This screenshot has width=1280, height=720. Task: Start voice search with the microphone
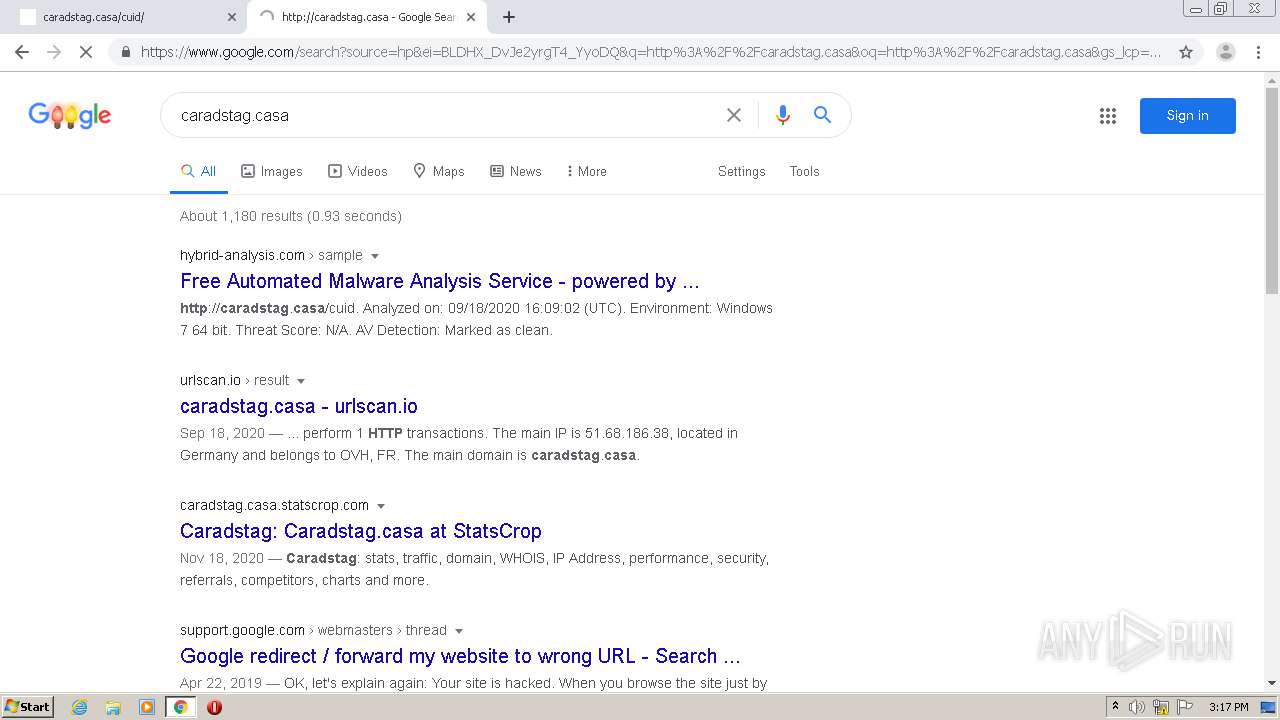click(783, 115)
